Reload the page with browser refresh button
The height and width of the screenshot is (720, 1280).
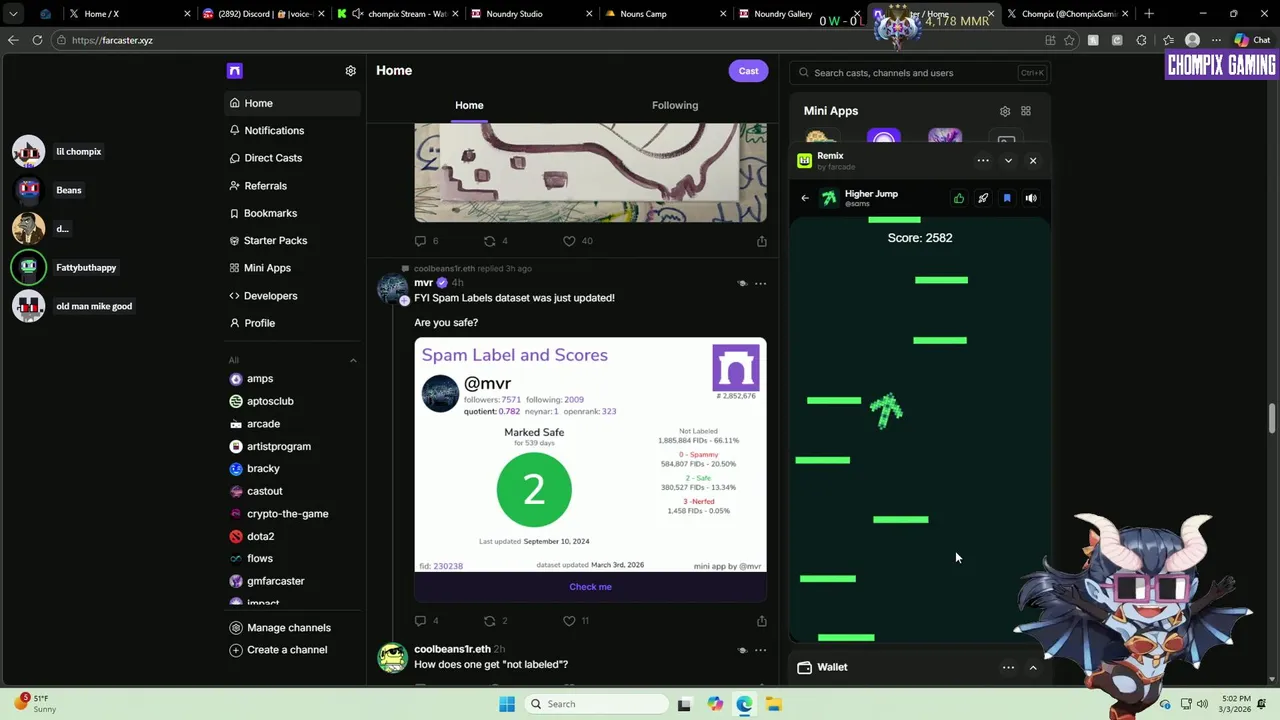pyautogui.click(x=37, y=40)
